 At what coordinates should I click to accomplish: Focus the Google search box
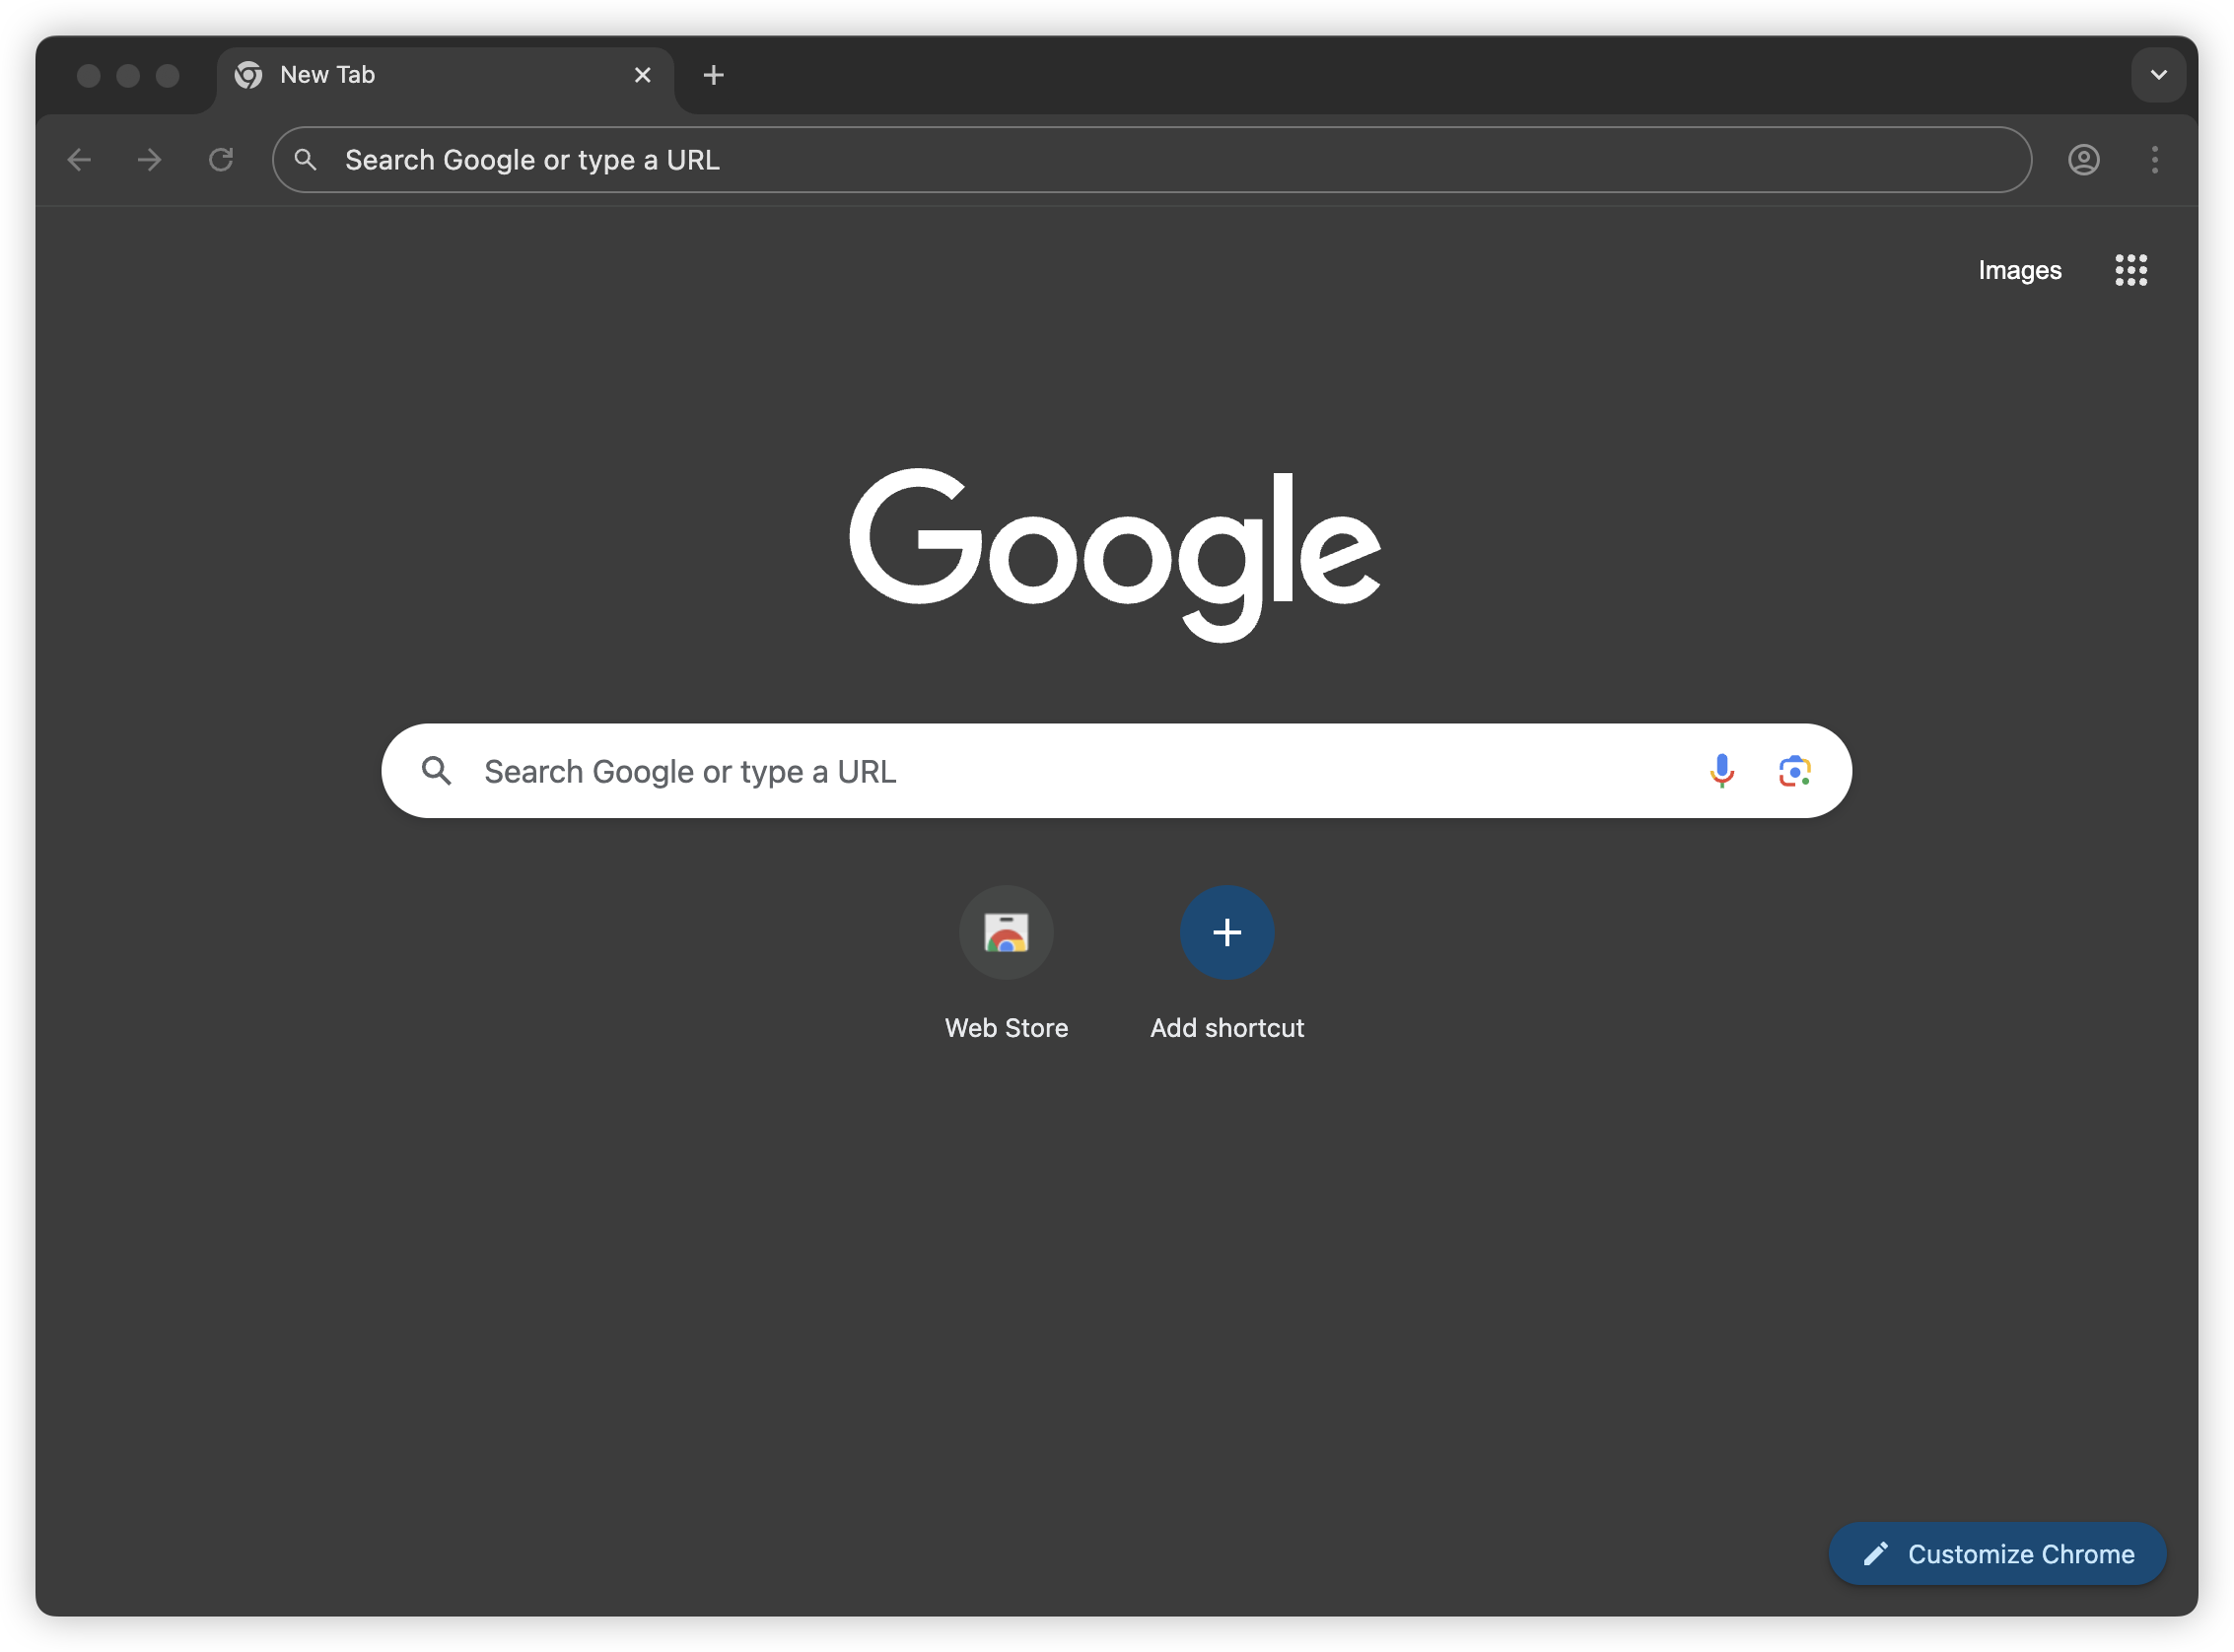(x=1116, y=771)
